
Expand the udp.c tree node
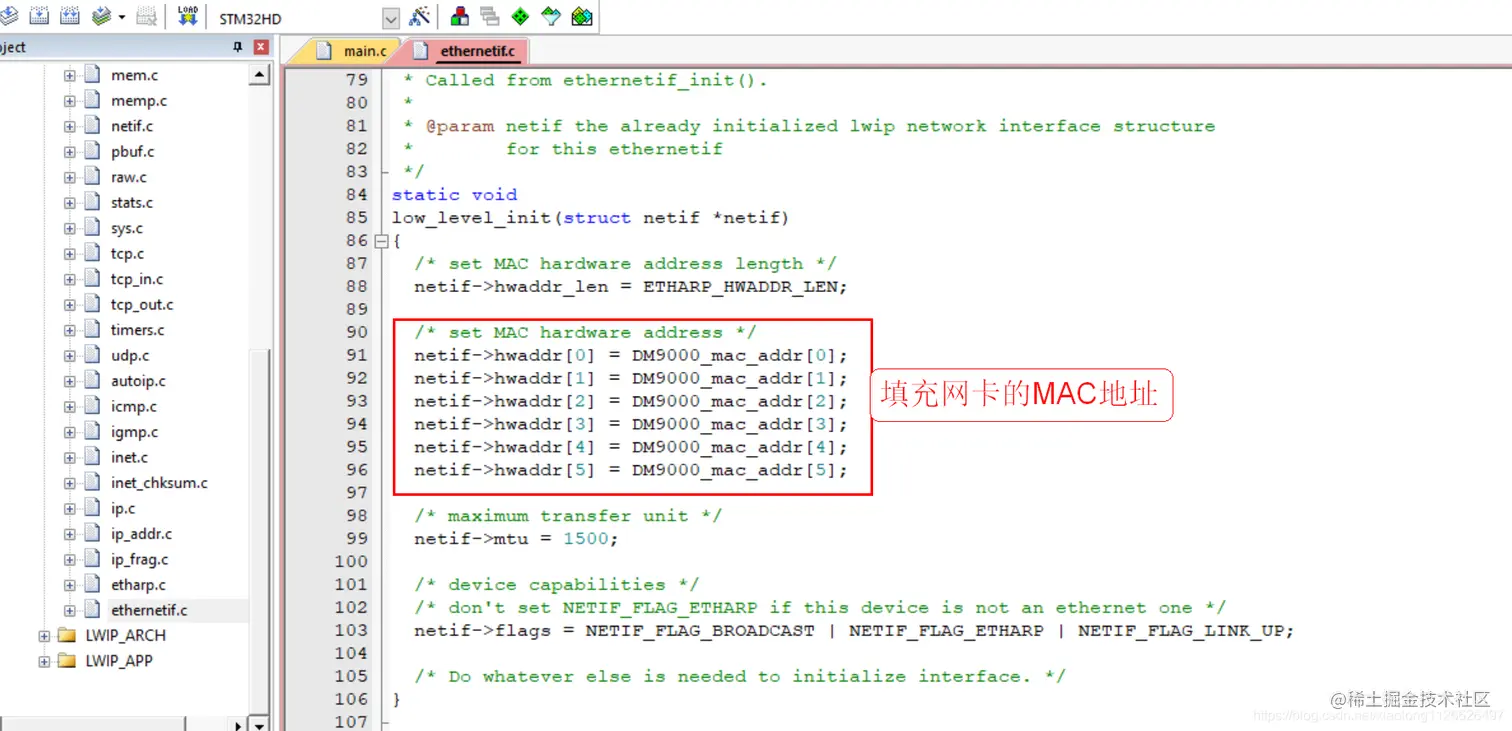click(x=70, y=356)
